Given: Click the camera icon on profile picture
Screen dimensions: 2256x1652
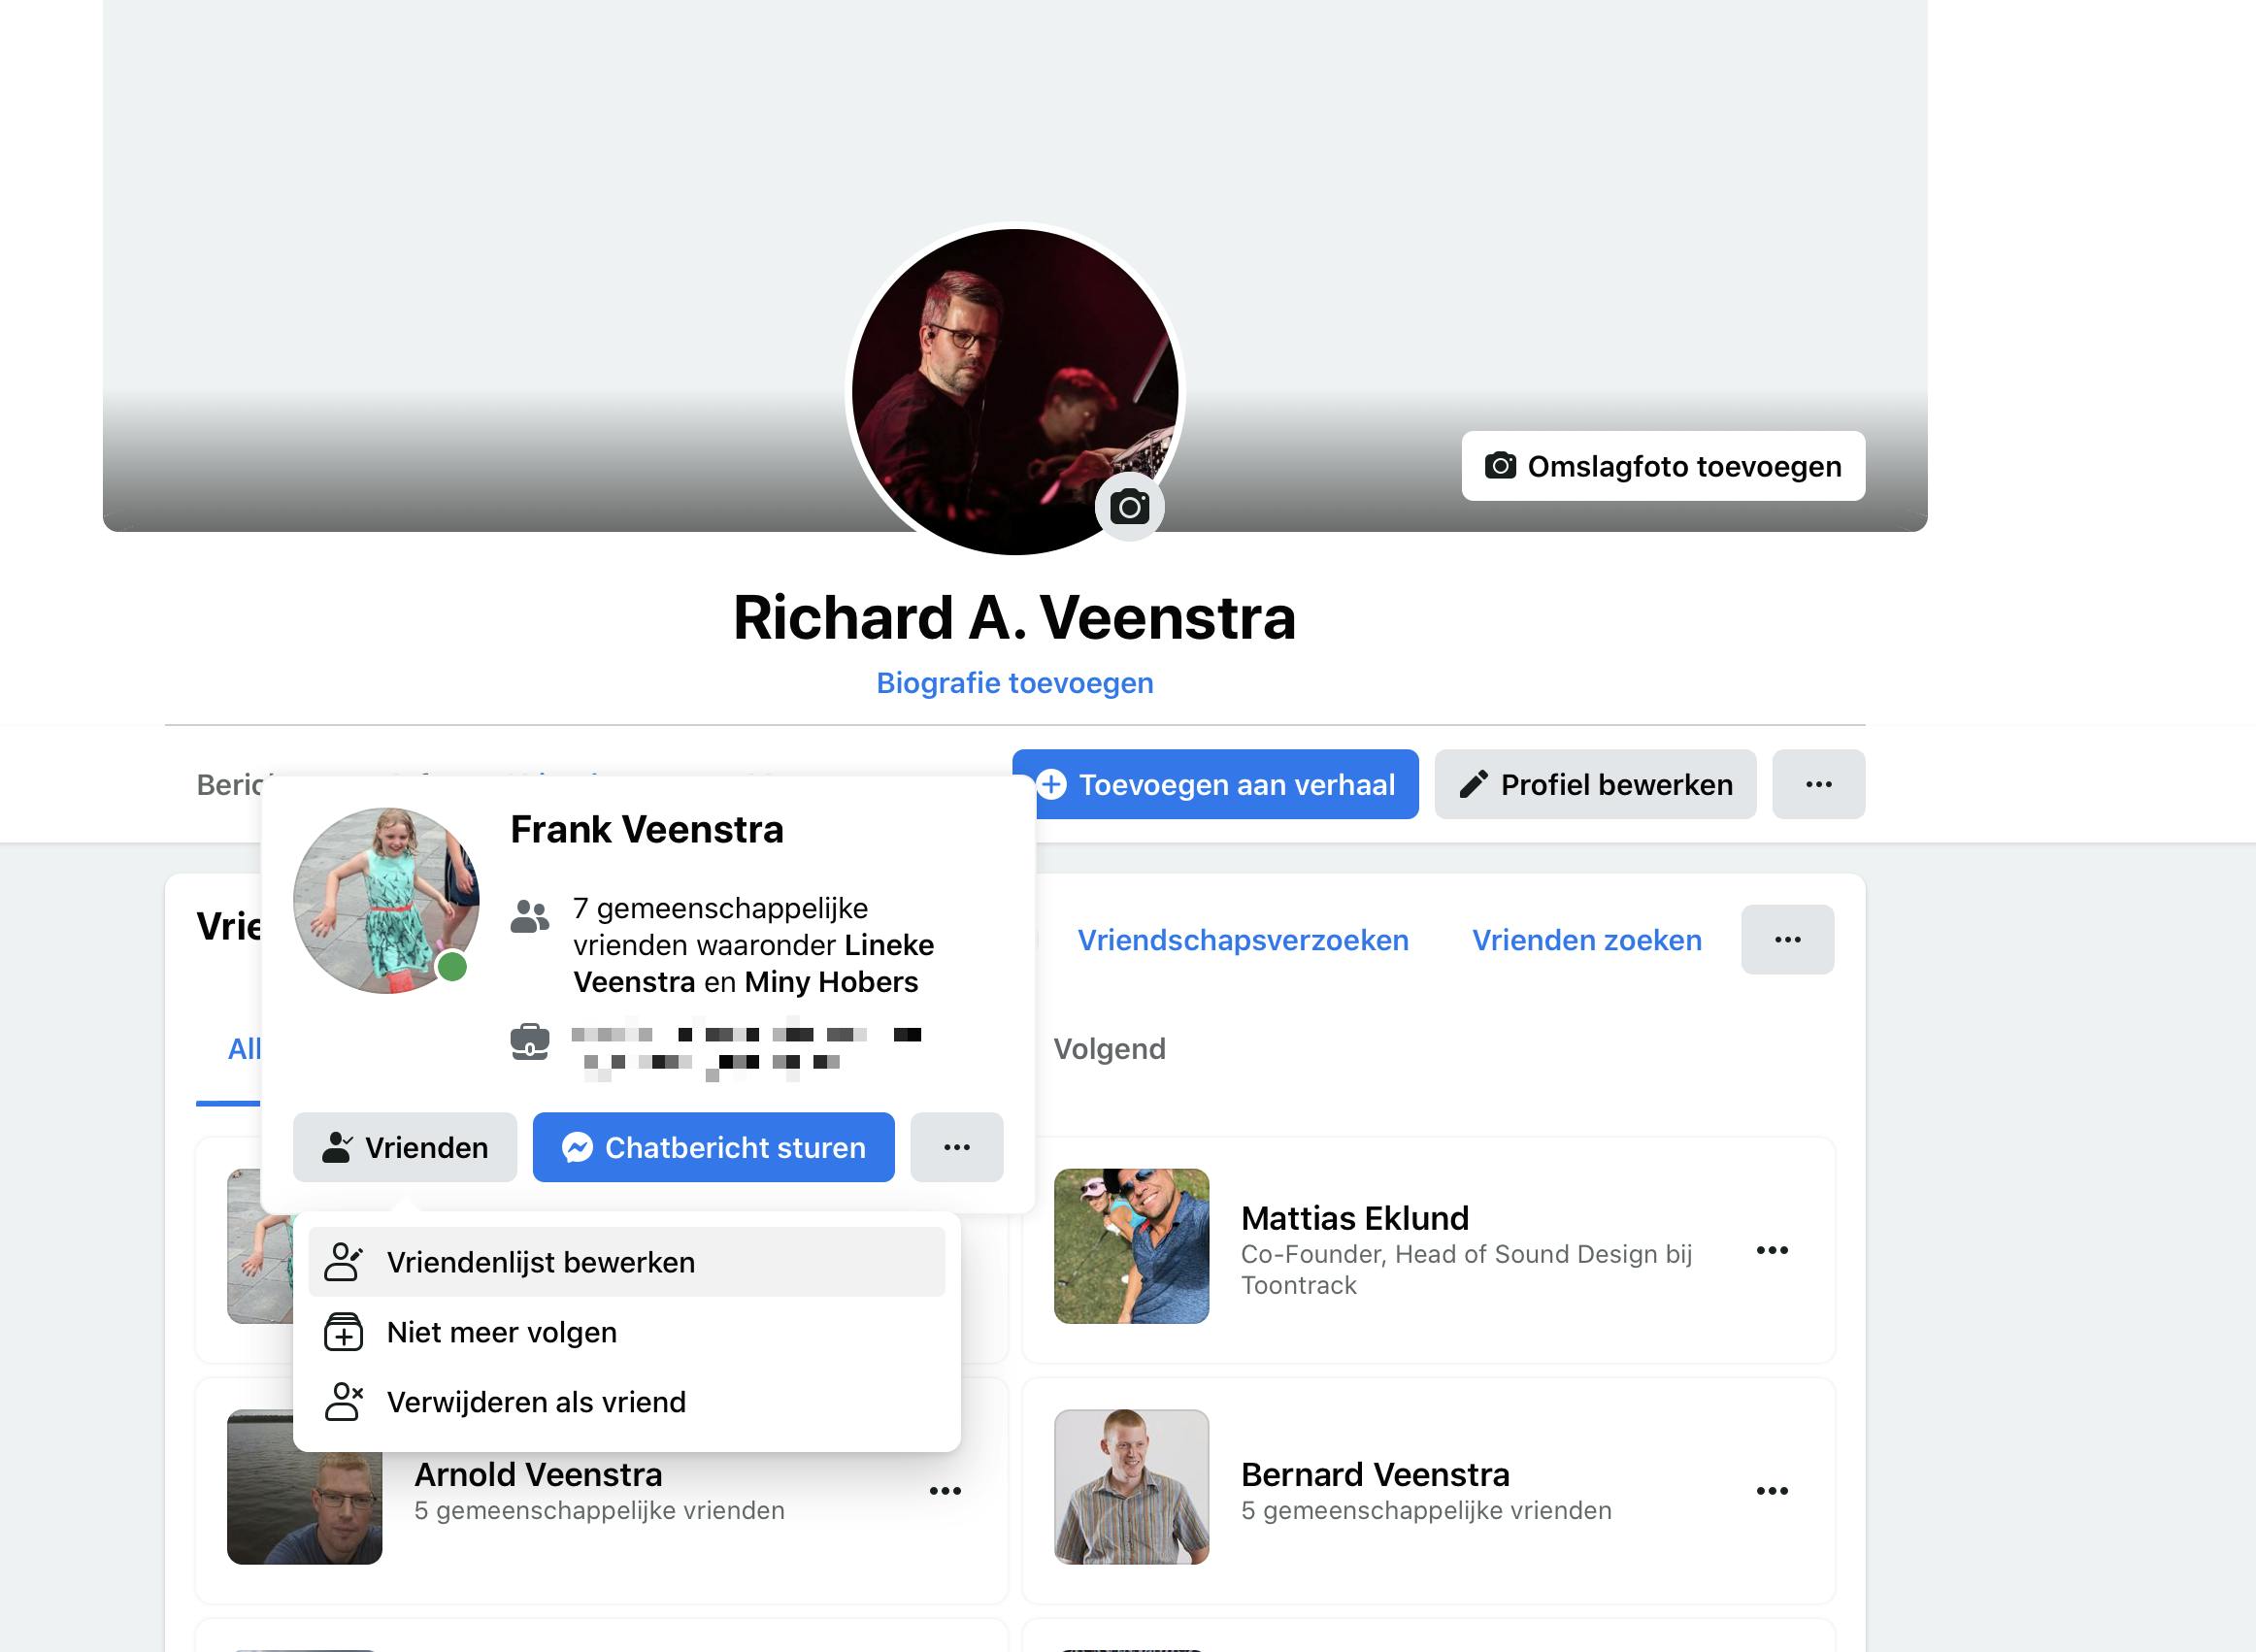Looking at the screenshot, I should tap(1129, 507).
